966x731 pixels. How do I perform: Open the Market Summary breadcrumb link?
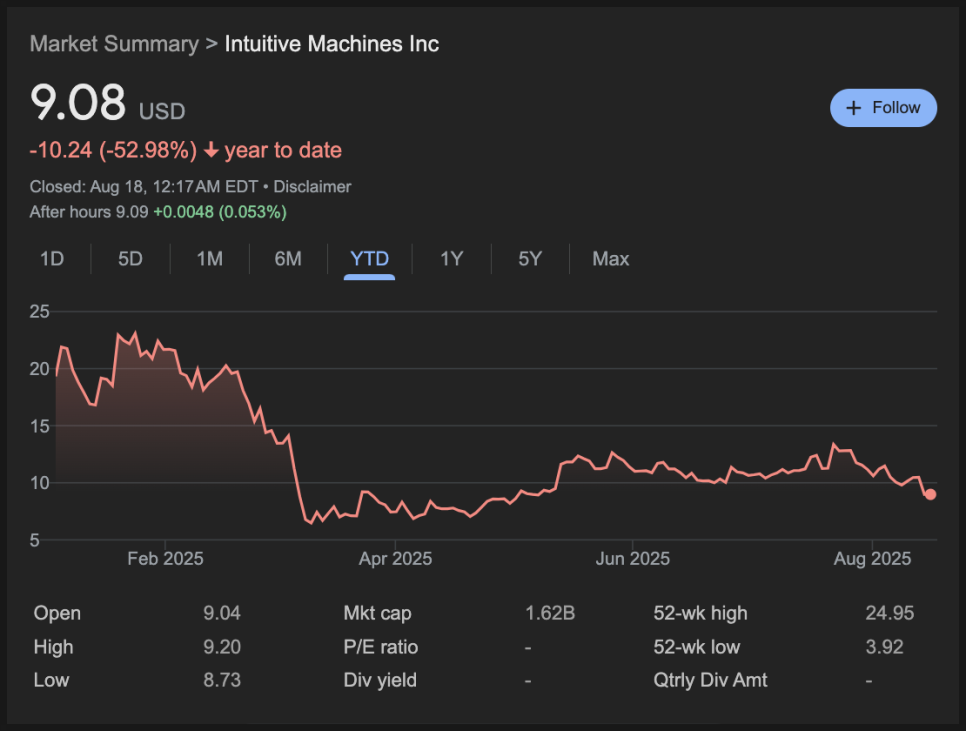(114, 44)
